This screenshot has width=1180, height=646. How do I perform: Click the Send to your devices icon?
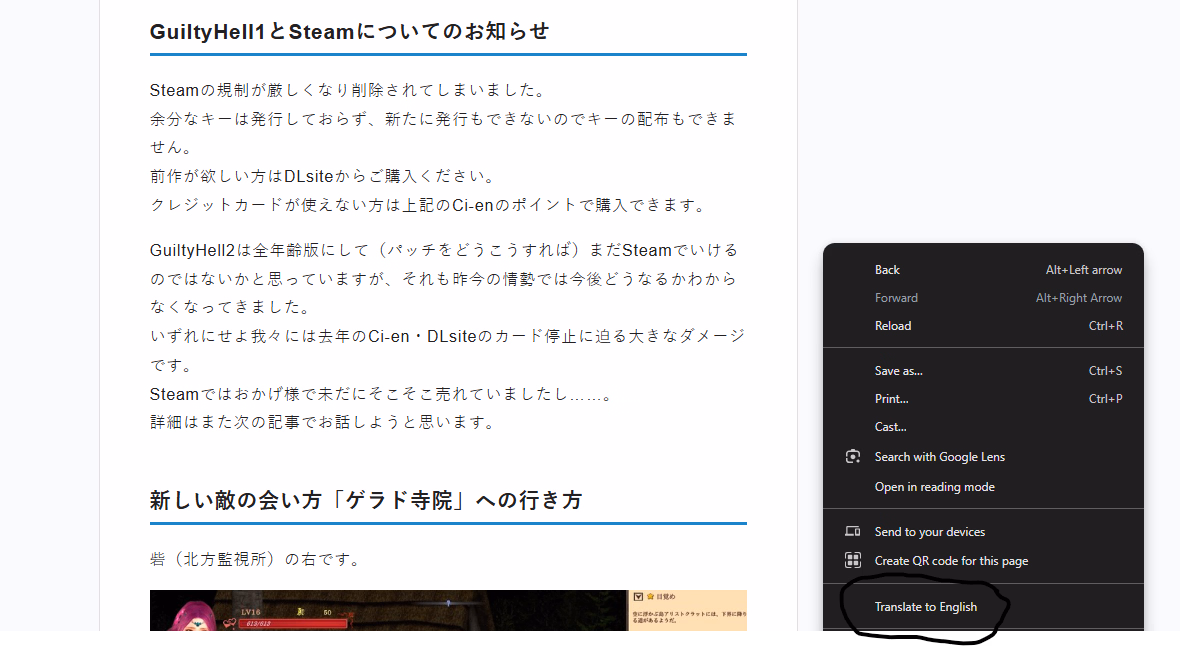point(853,532)
